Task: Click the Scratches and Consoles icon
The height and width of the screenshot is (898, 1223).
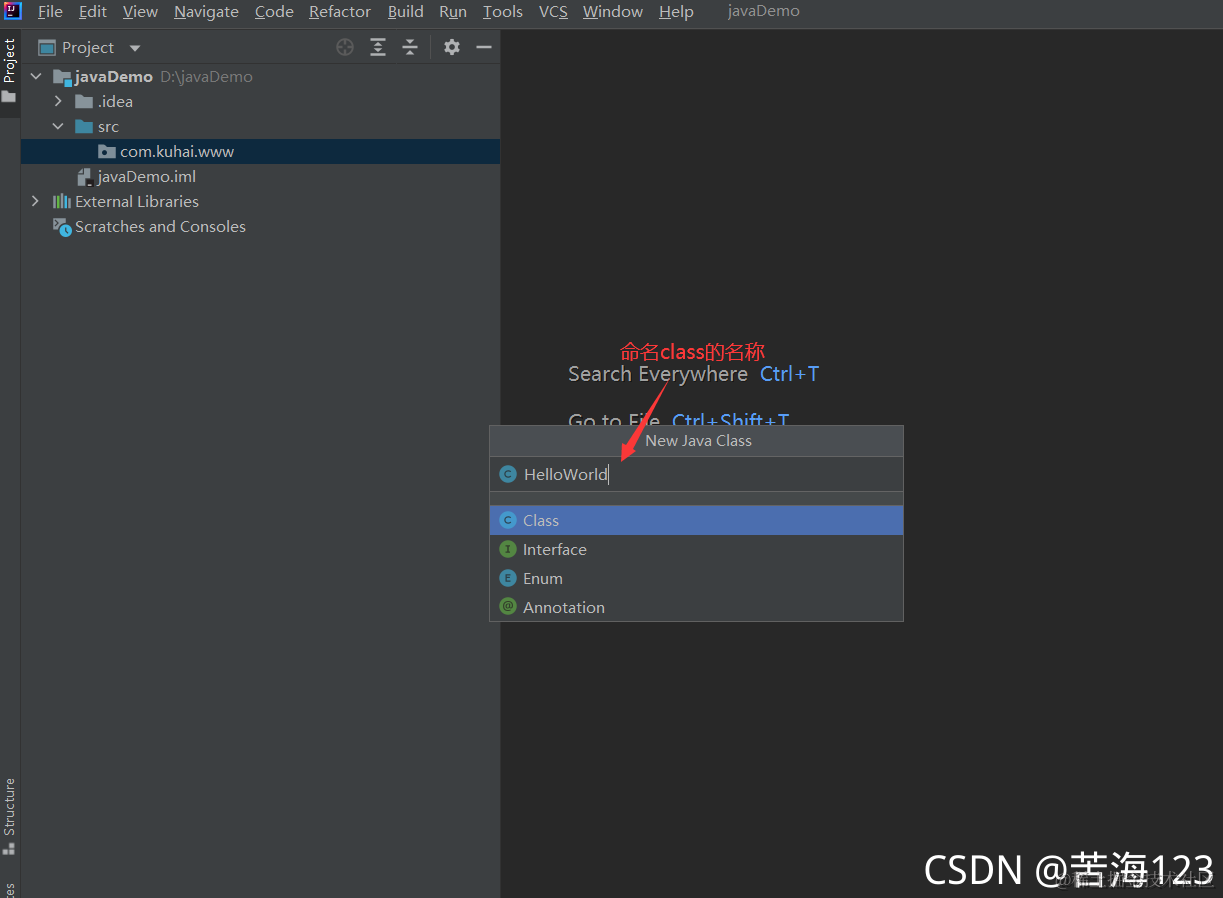Action: coord(62,227)
